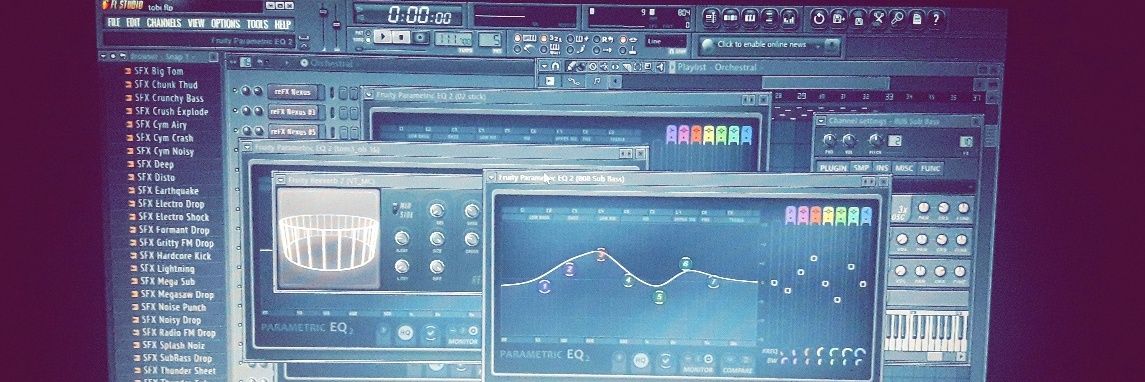Screen dimensions: 1145x382
Task: Open the Line snap dropdown
Action: click(x=665, y=41)
